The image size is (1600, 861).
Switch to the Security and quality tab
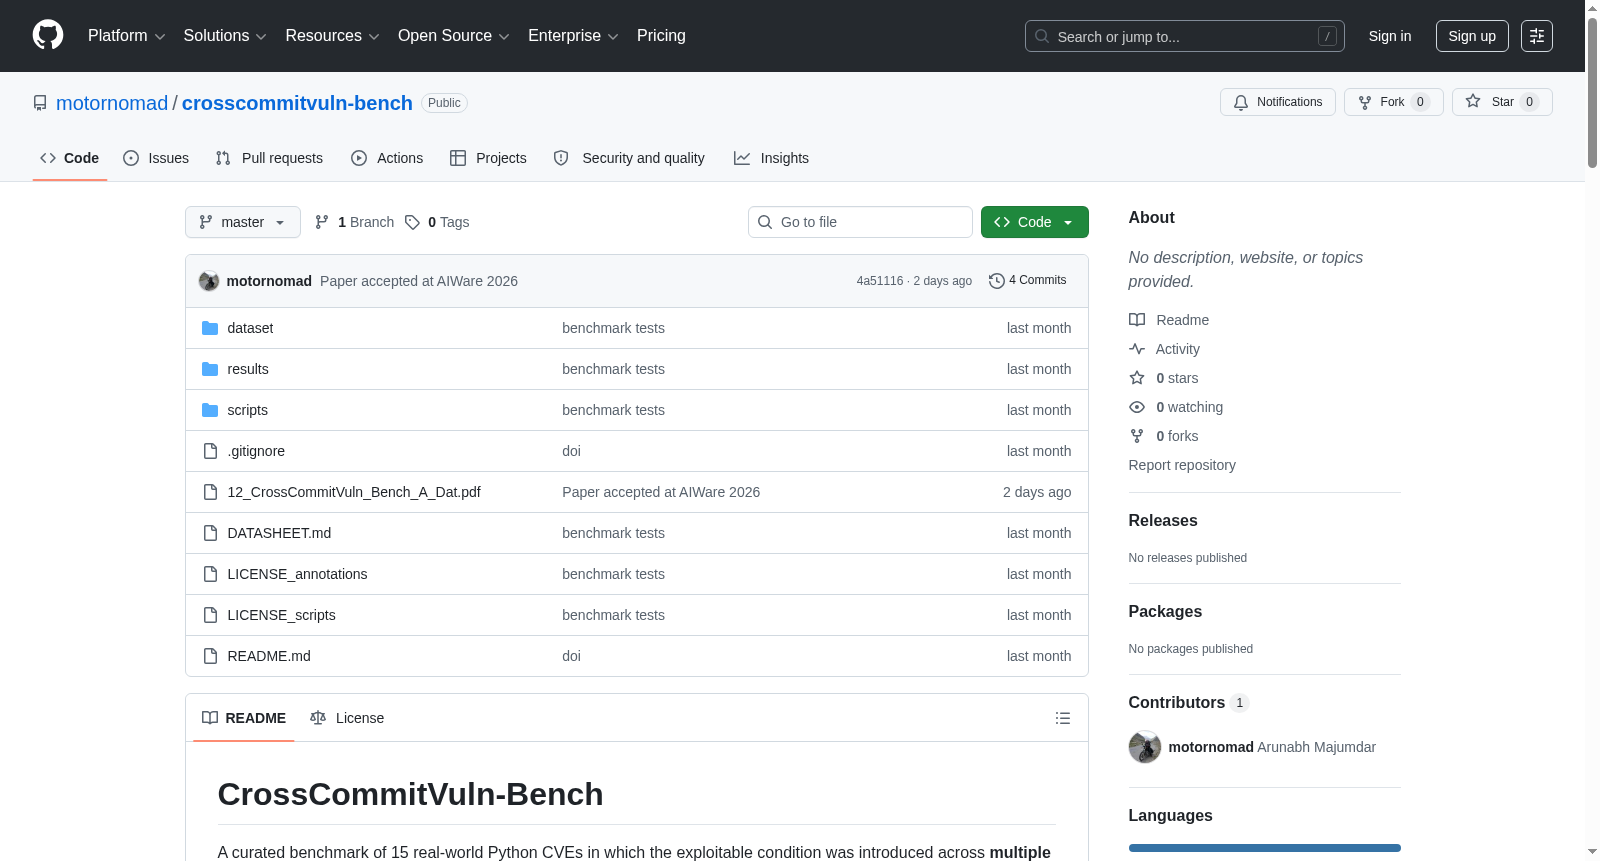pyautogui.click(x=629, y=158)
